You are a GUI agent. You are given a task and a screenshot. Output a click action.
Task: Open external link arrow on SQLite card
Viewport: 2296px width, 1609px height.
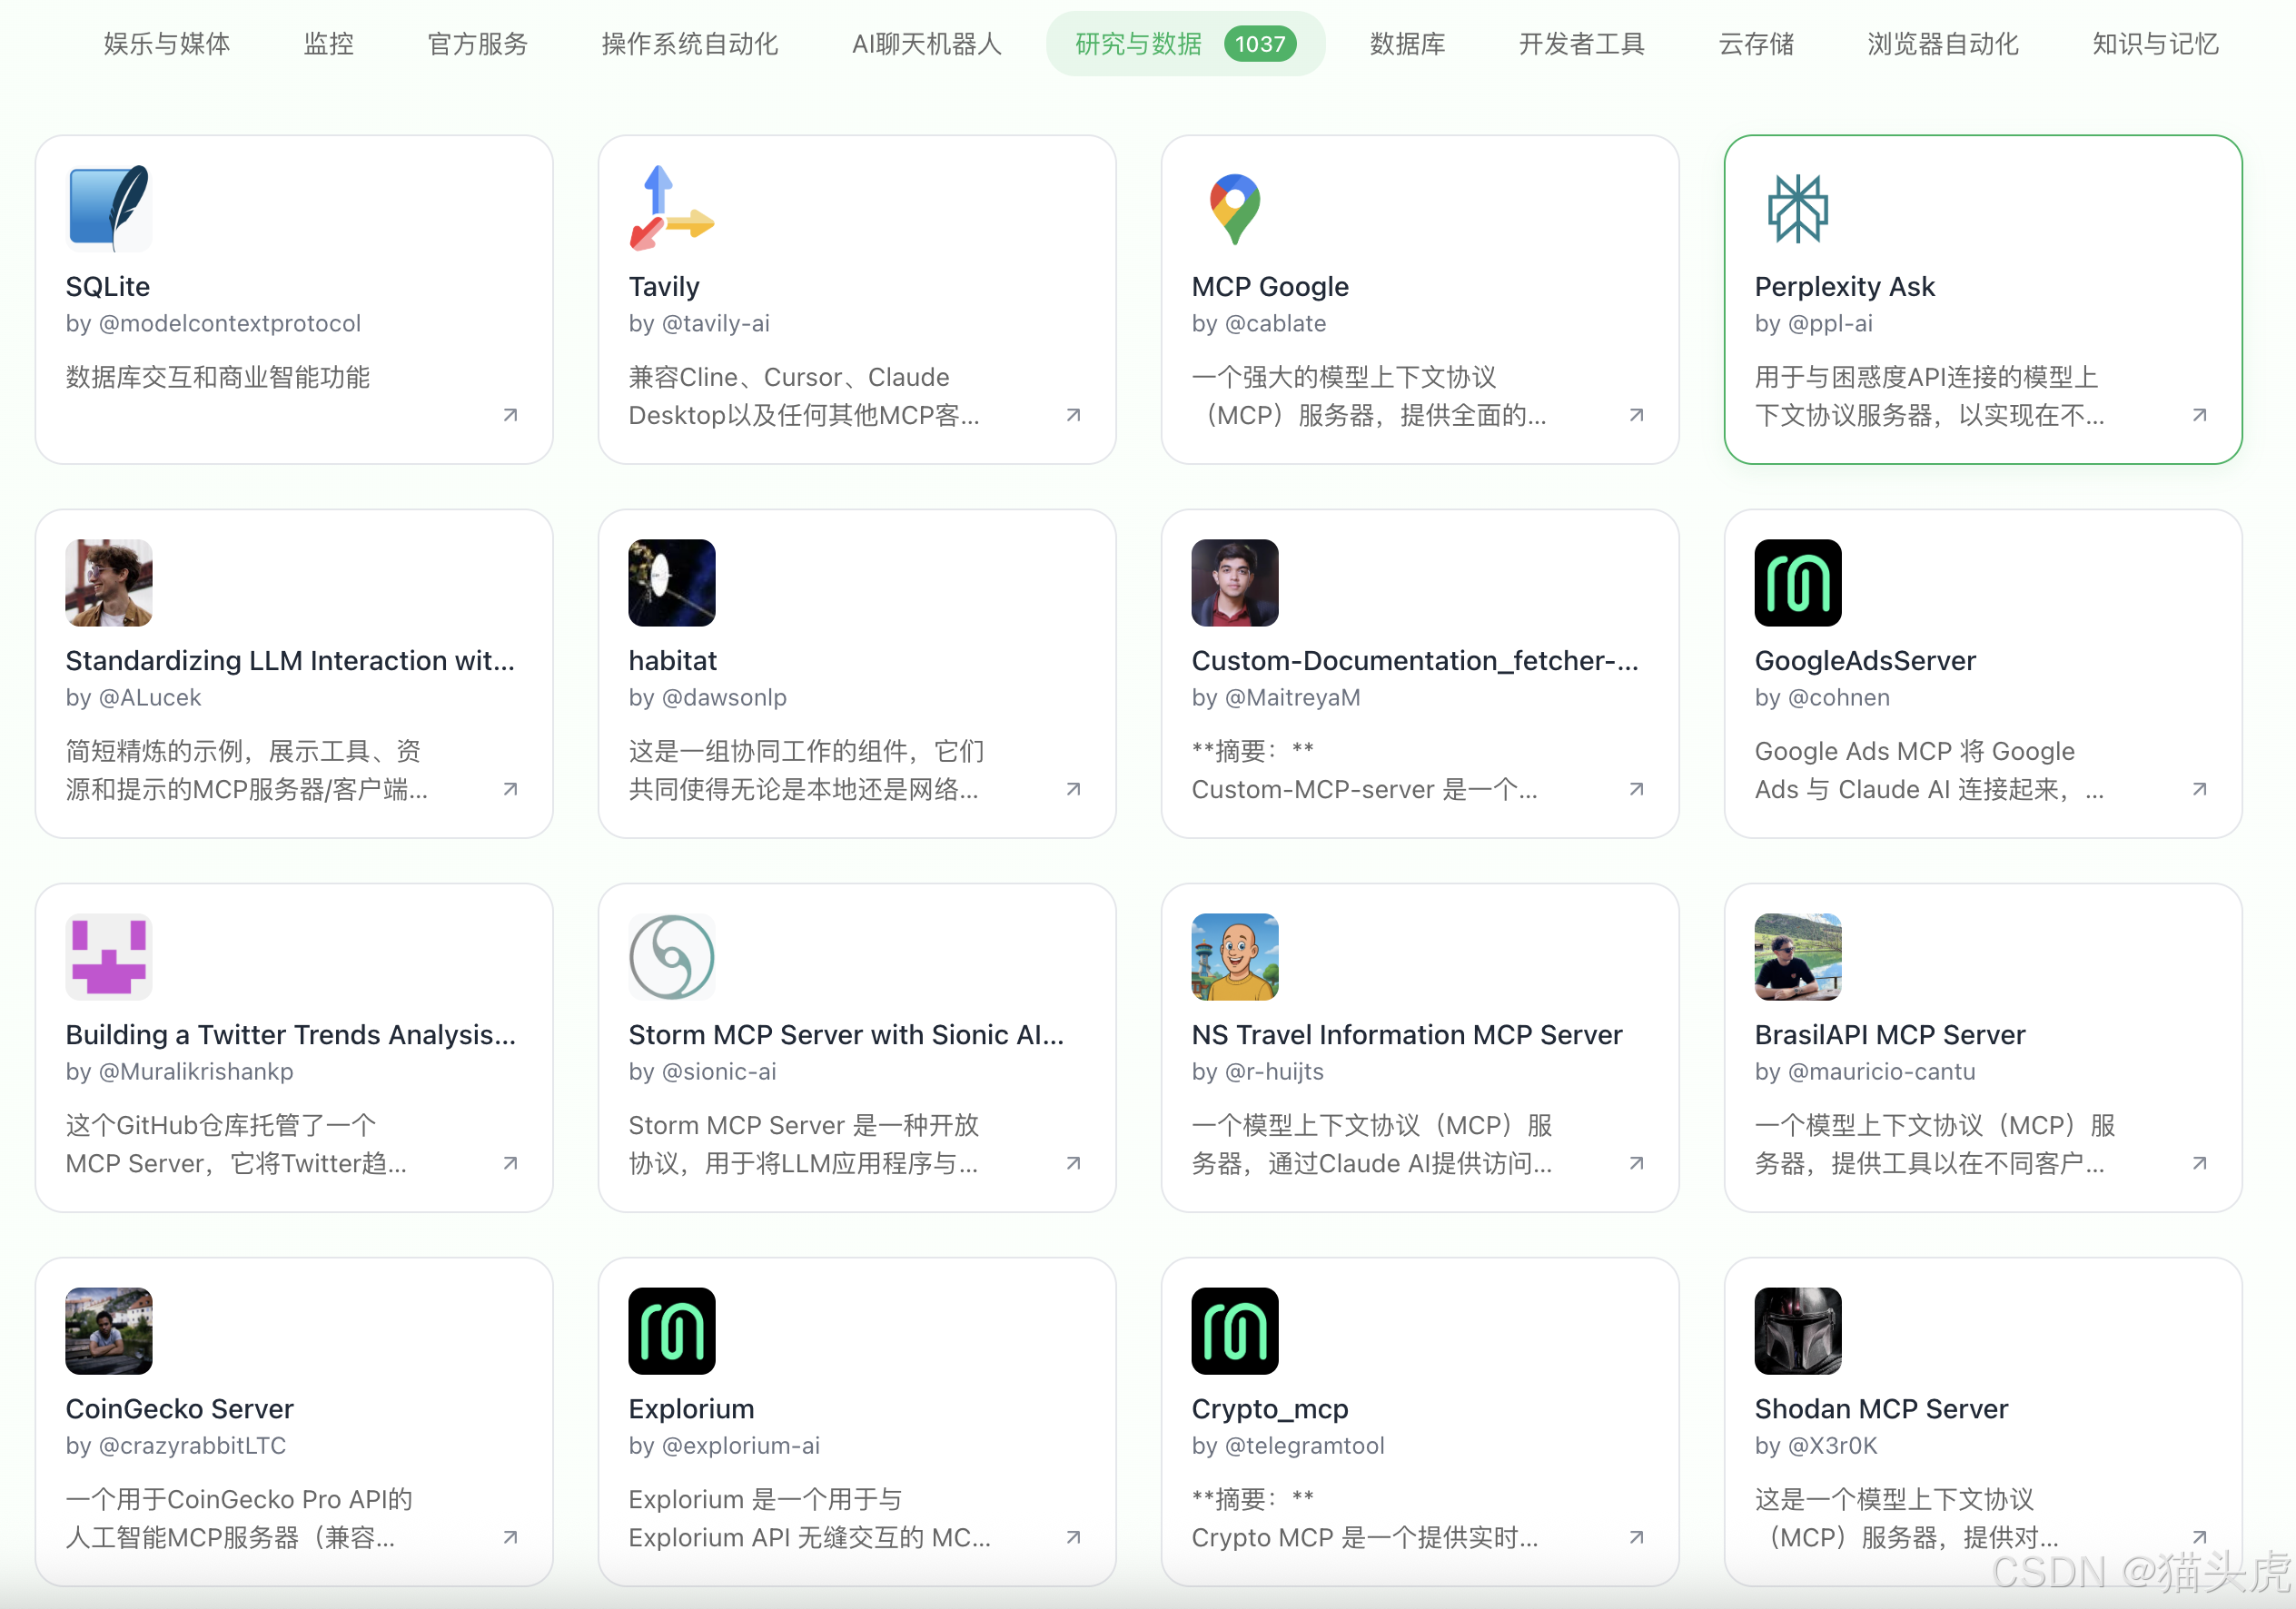click(511, 415)
